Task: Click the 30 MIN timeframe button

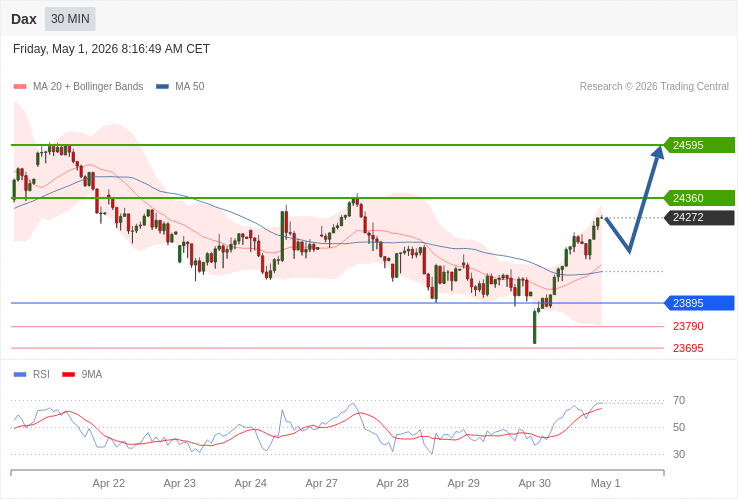Action: click(70, 19)
